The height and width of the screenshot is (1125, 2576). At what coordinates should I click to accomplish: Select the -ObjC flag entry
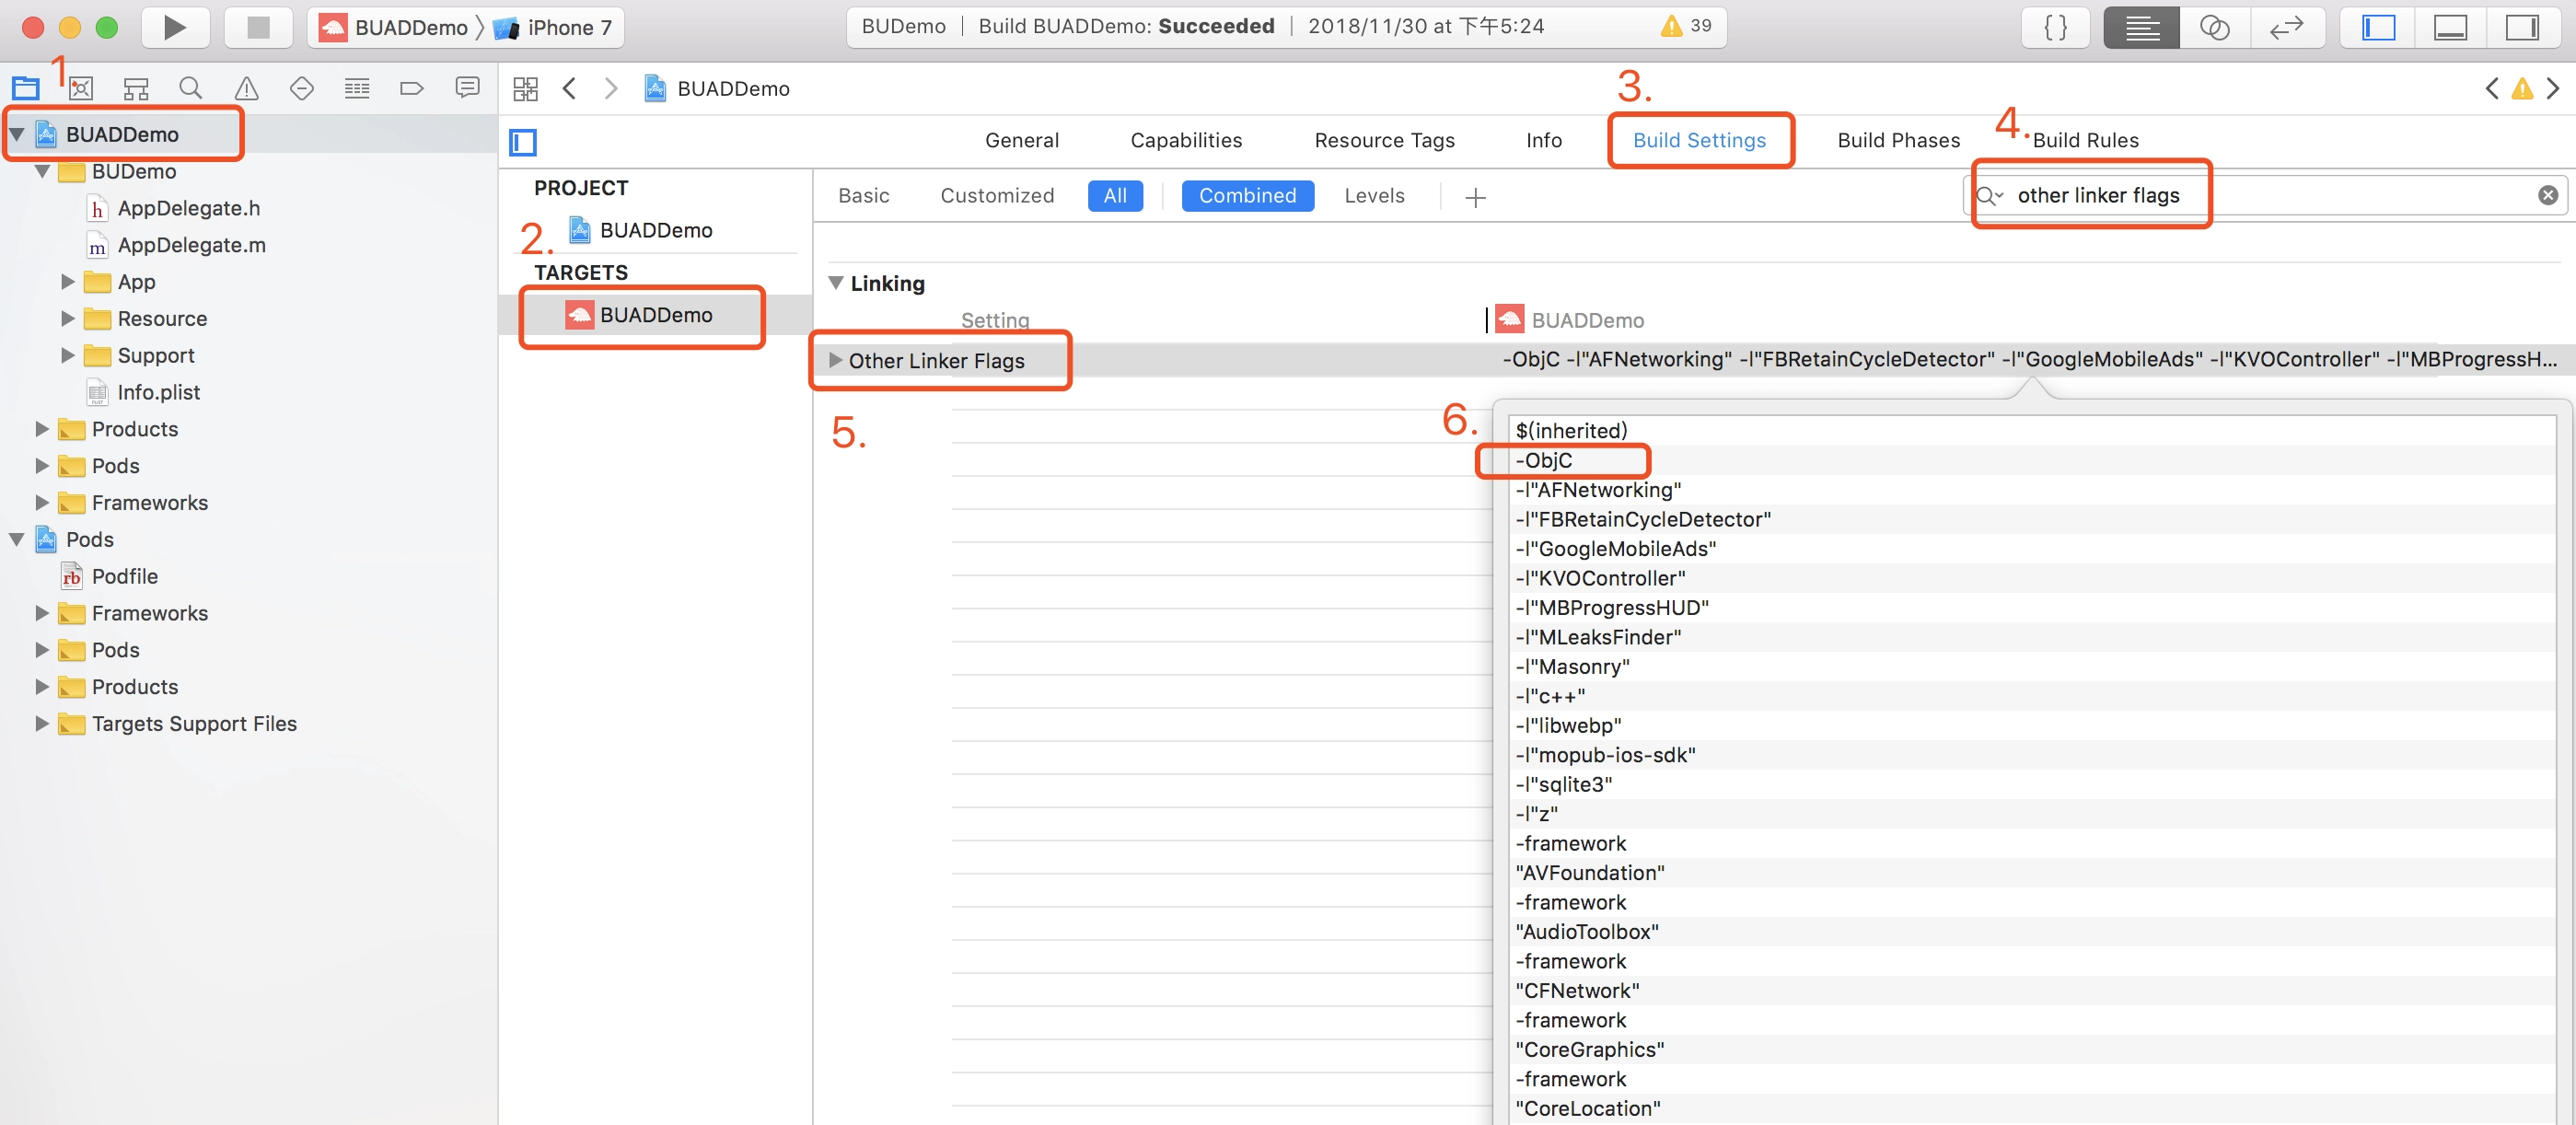(1544, 461)
